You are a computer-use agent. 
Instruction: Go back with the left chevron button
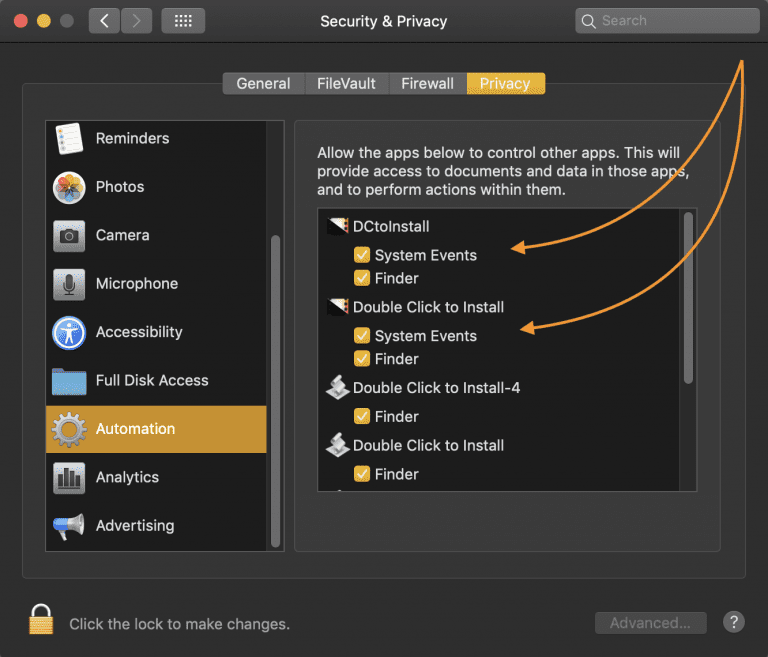click(x=104, y=21)
